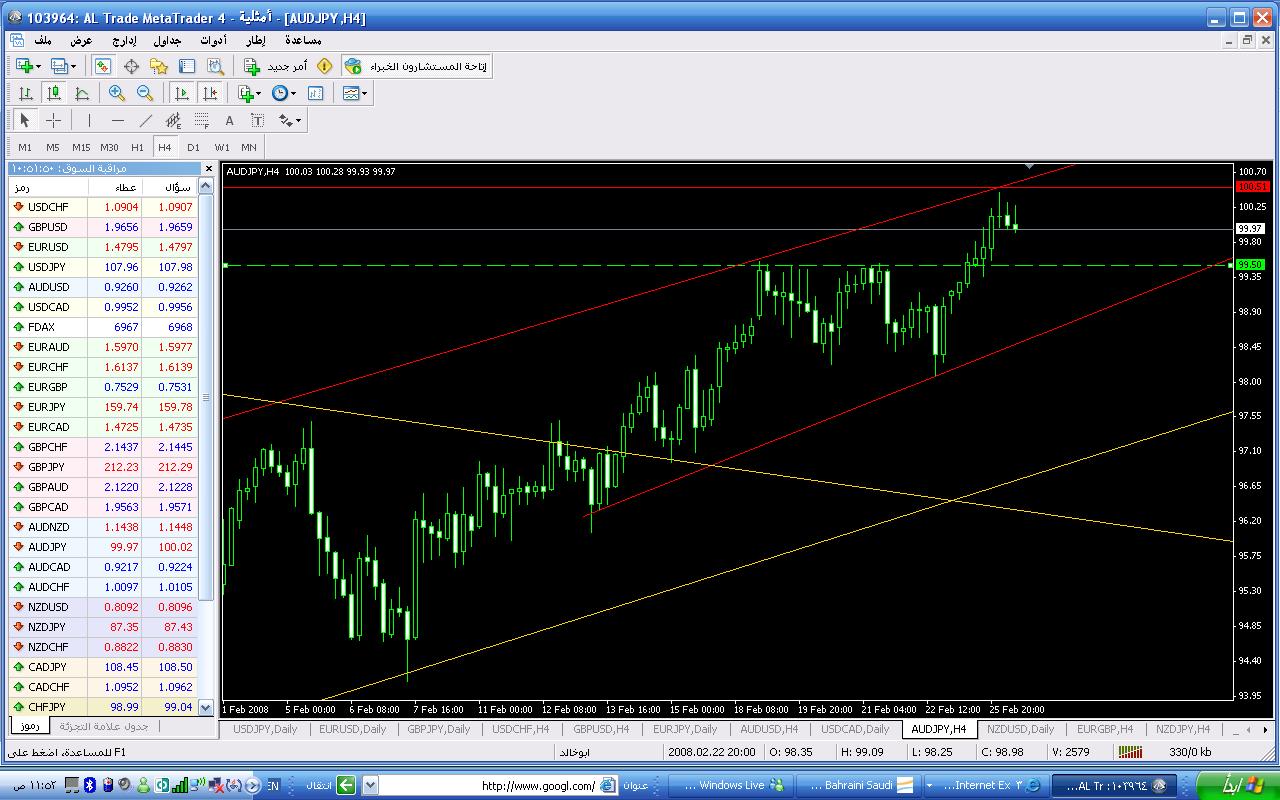
Task: Zoom in on the chart
Action: pos(117,93)
